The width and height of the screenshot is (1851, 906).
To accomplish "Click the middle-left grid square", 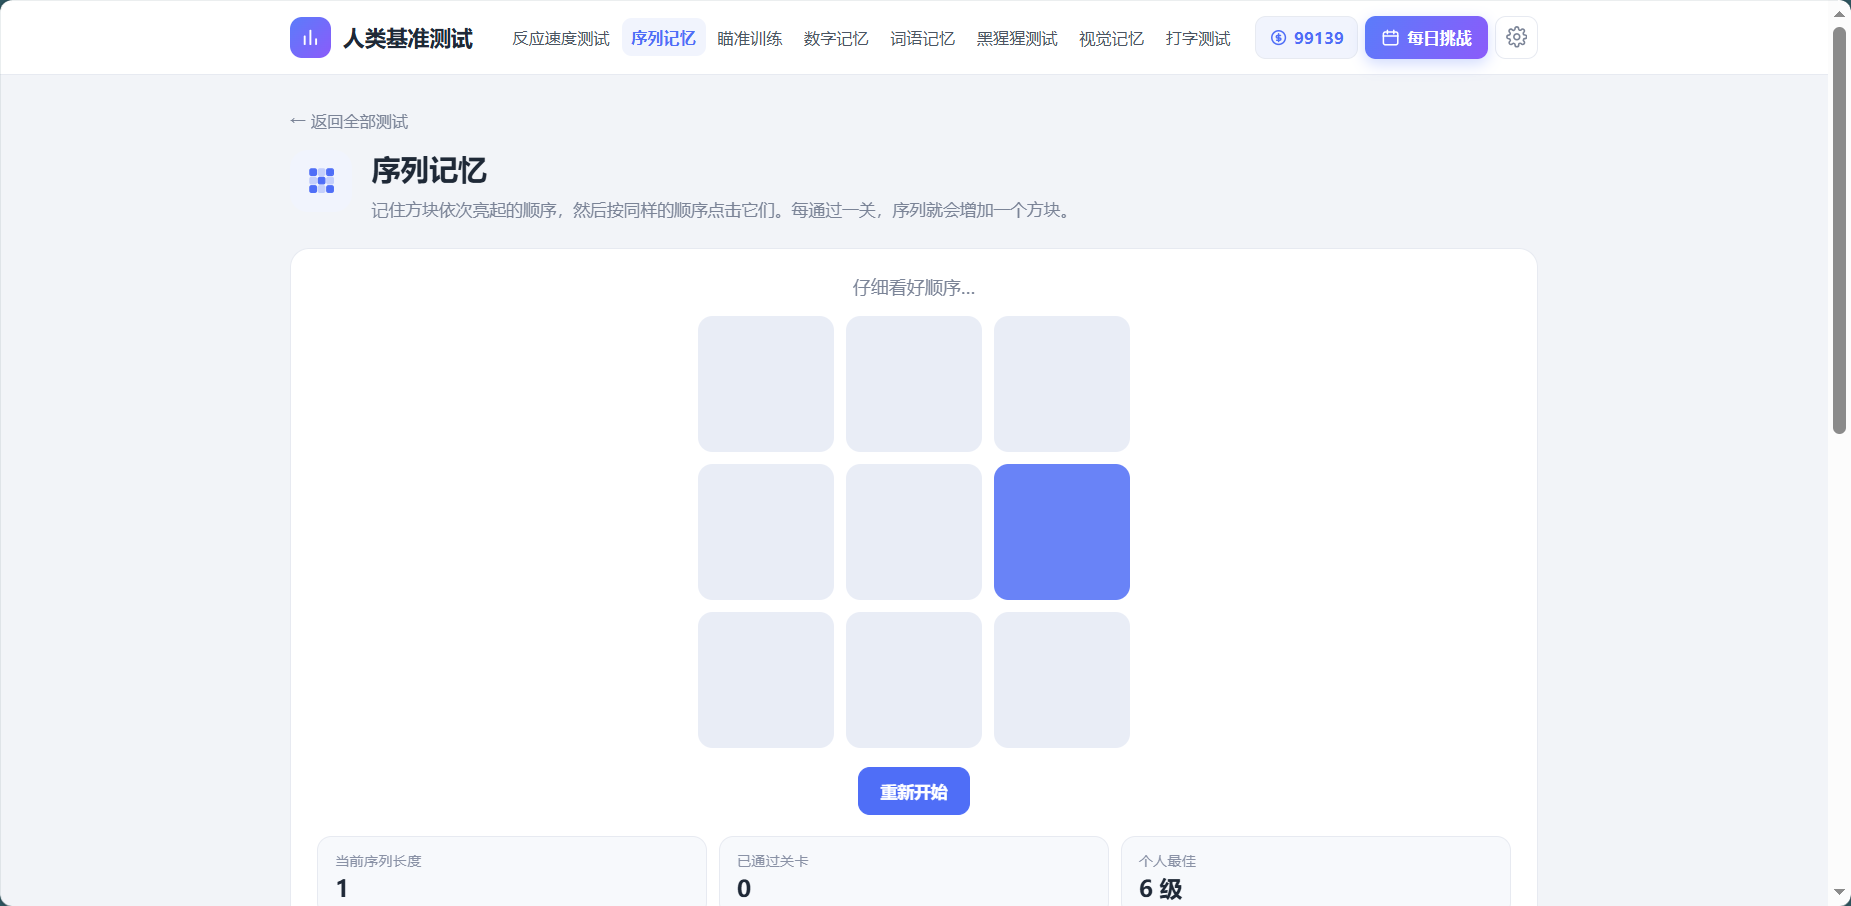I will point(766,532).
